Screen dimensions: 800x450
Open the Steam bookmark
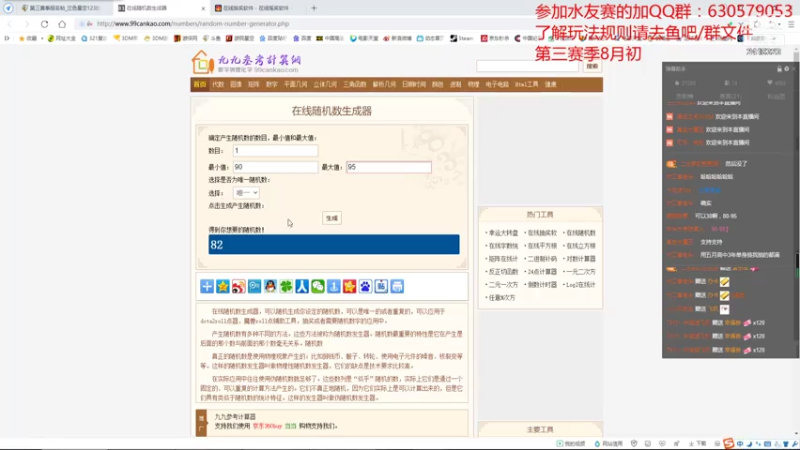click(462, 38)
